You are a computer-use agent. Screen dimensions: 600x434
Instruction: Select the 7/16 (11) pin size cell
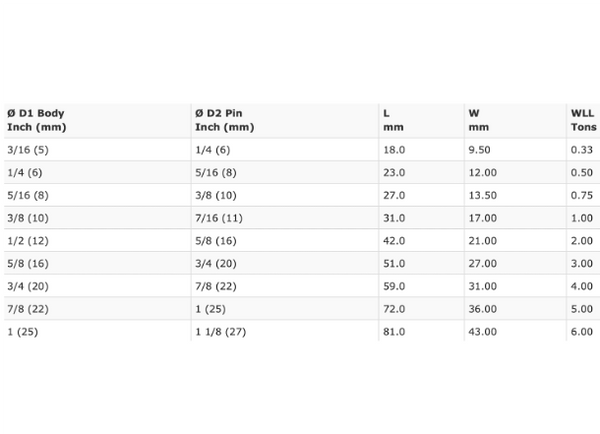tap(219, 218)
